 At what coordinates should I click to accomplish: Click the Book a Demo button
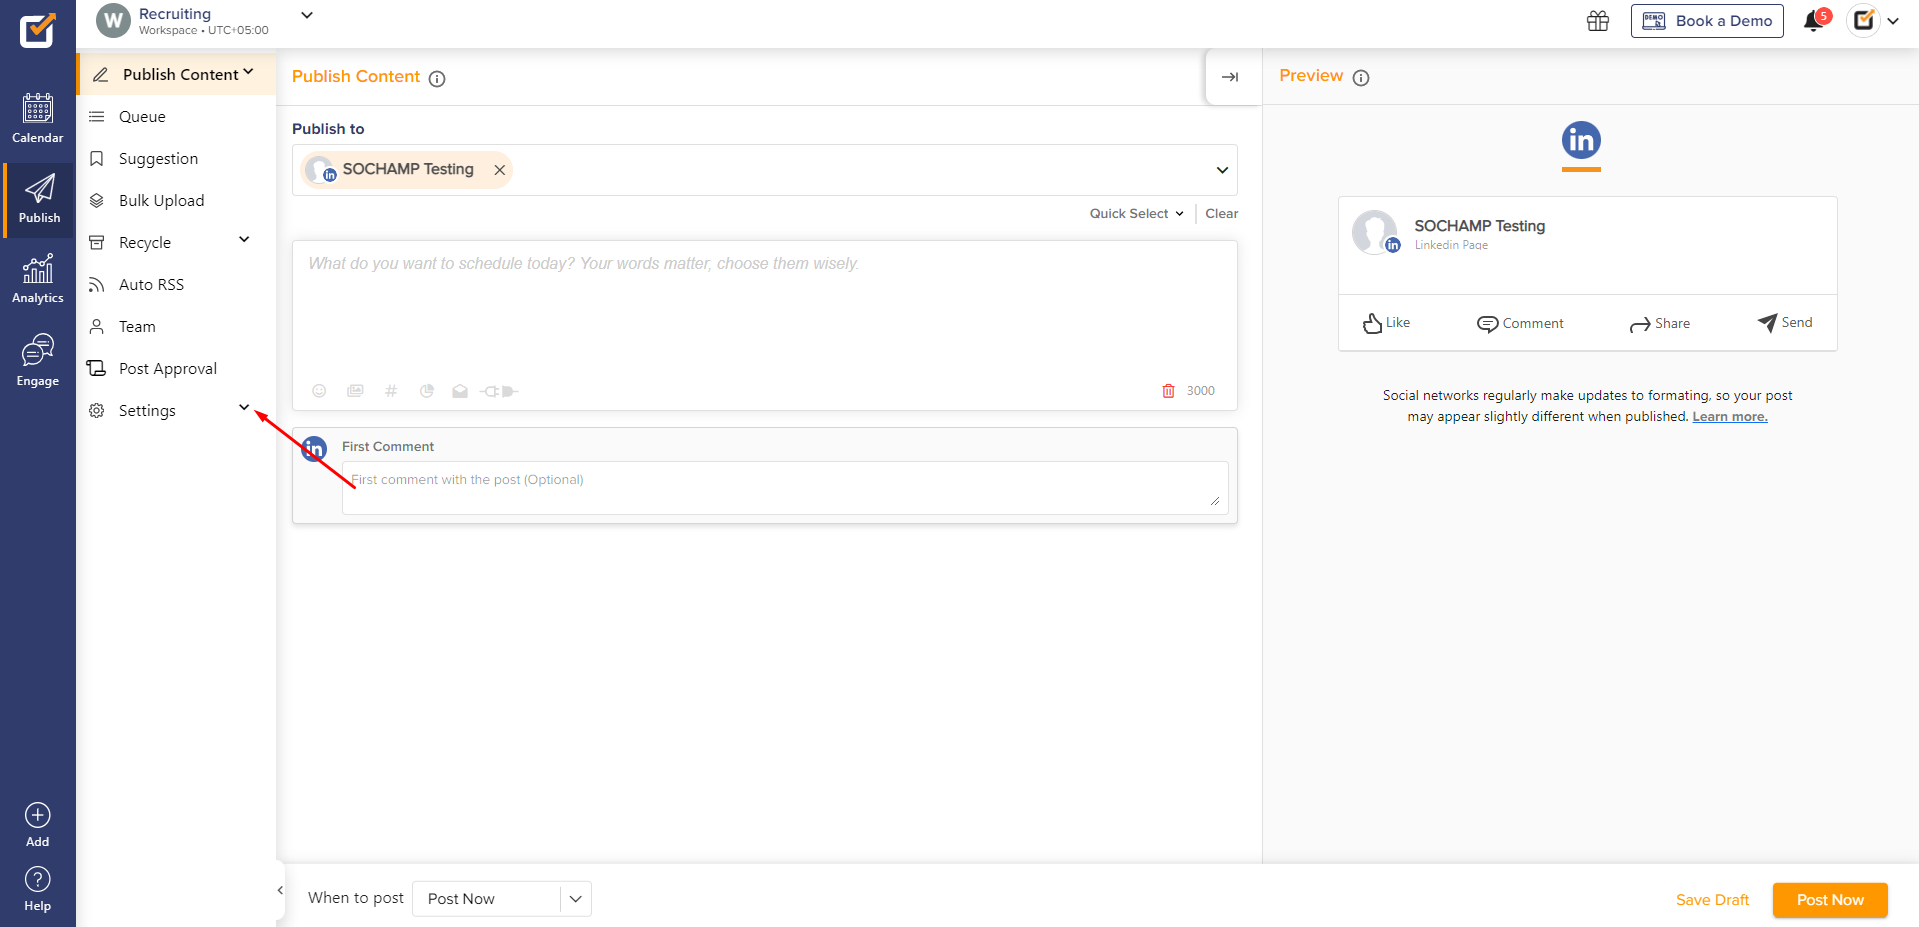coord(1707,21)
